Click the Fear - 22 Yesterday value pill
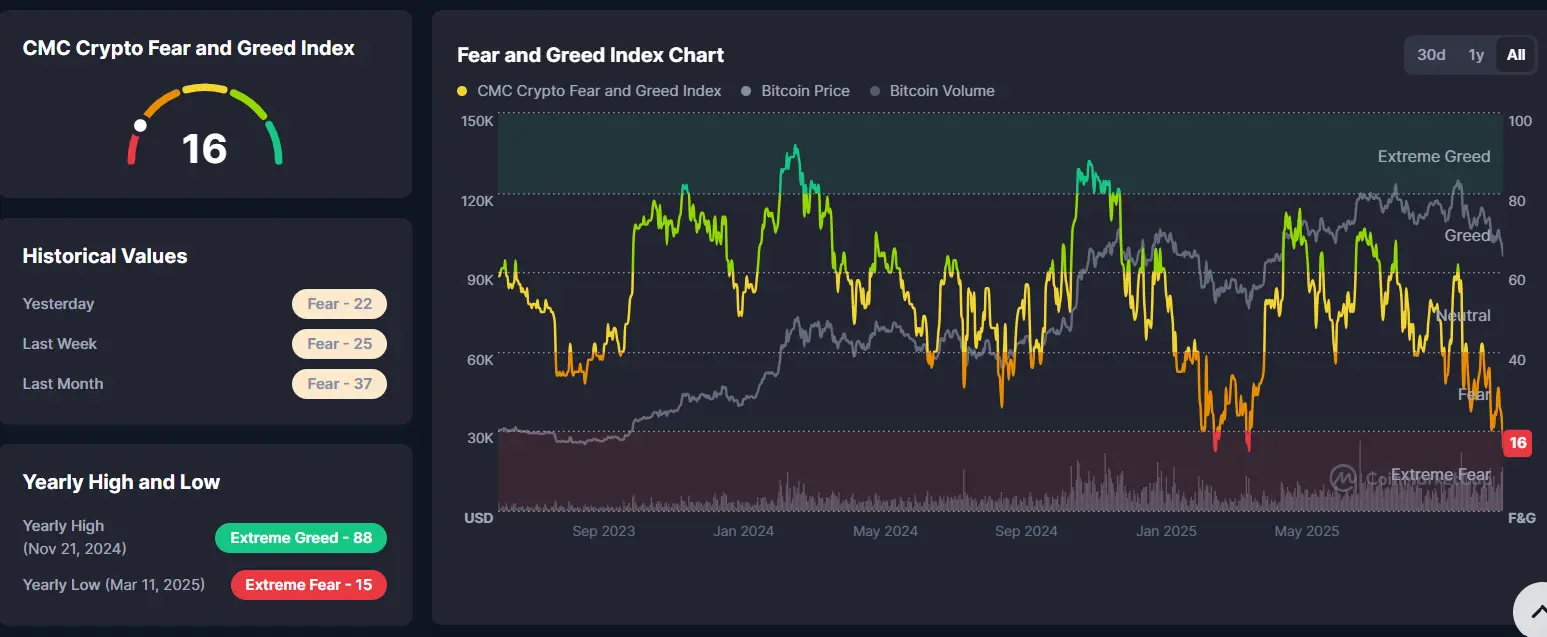Screen dimensions: 1547x637 (x=339, y=303)
